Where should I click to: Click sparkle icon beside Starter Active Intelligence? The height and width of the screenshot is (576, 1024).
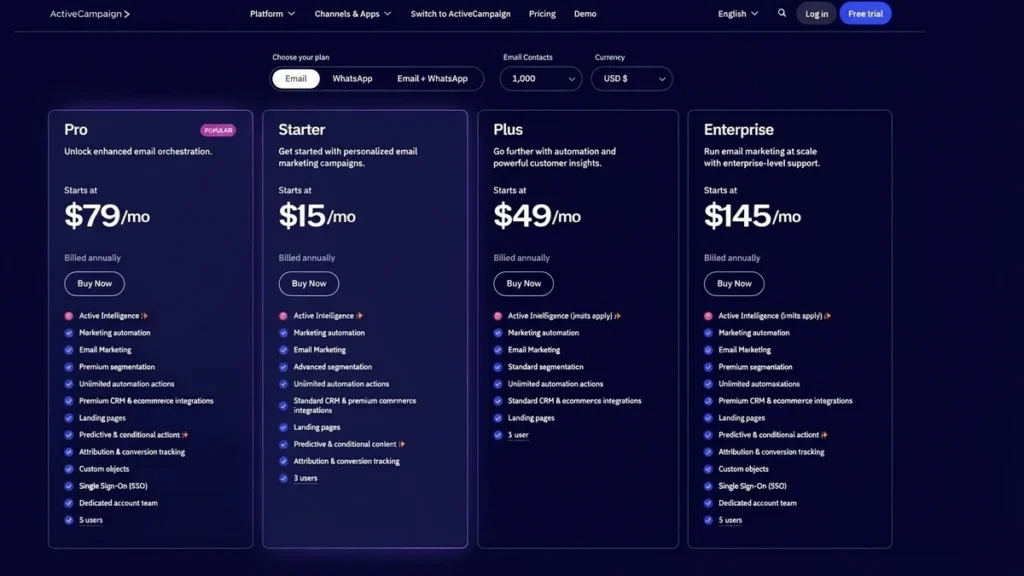[x=359, y=316]
